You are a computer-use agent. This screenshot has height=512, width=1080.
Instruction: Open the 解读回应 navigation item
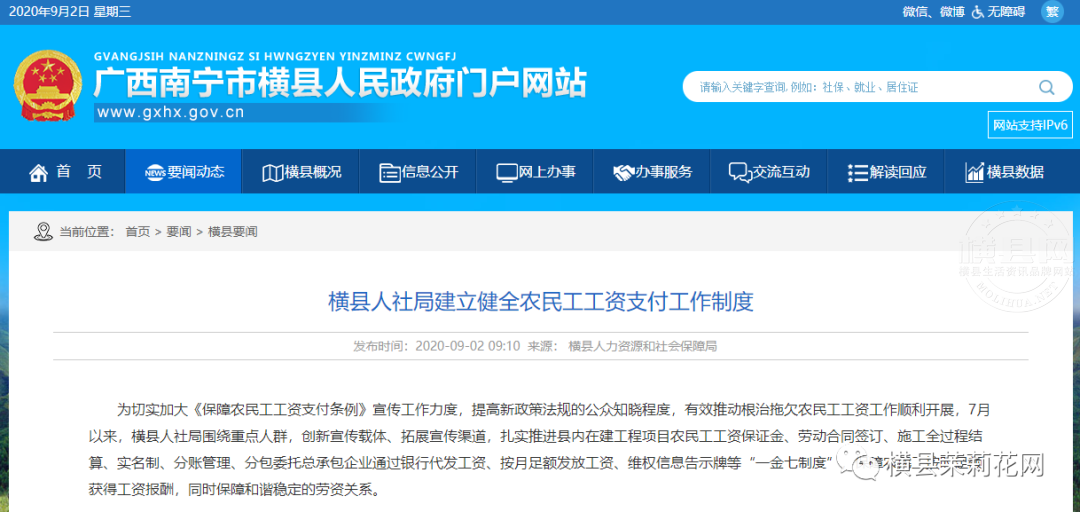886,172
